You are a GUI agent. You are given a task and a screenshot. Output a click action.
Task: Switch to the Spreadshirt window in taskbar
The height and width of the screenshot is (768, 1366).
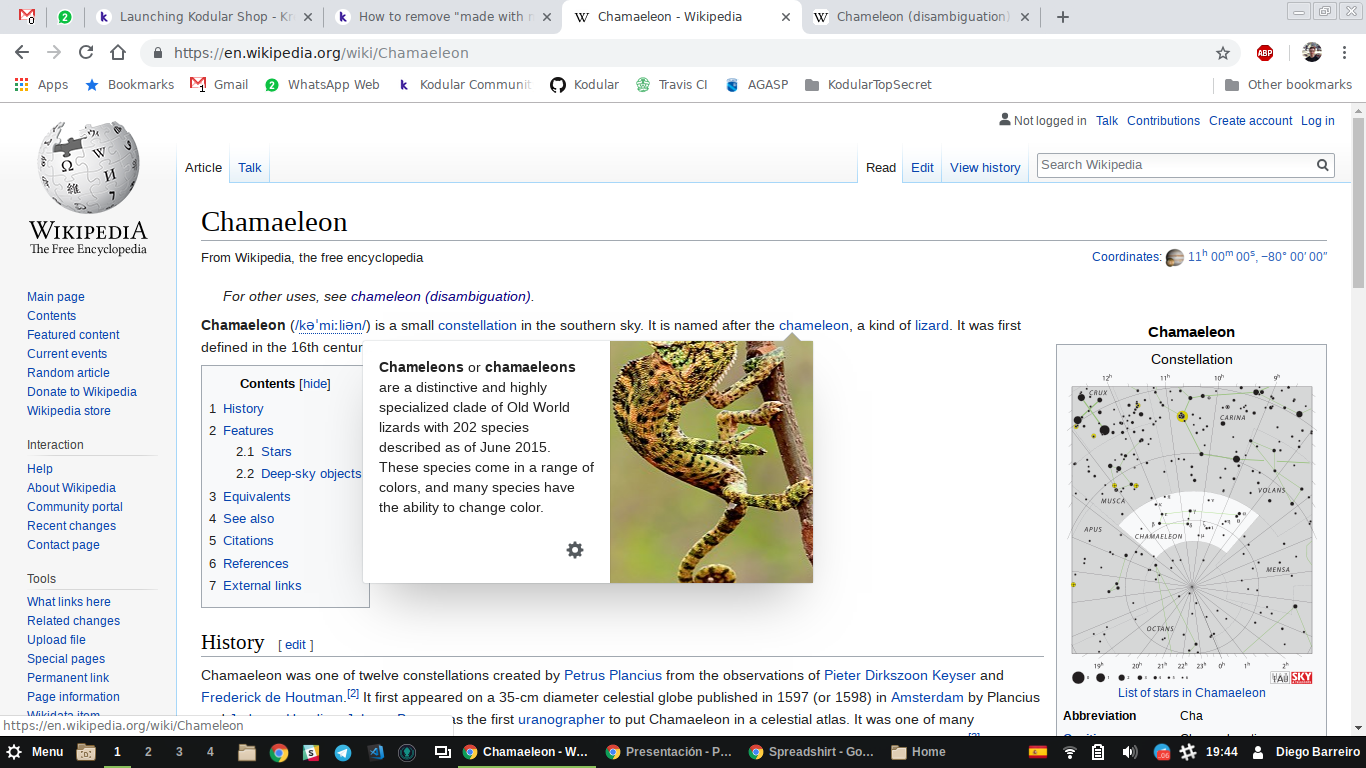click(810, 752)
